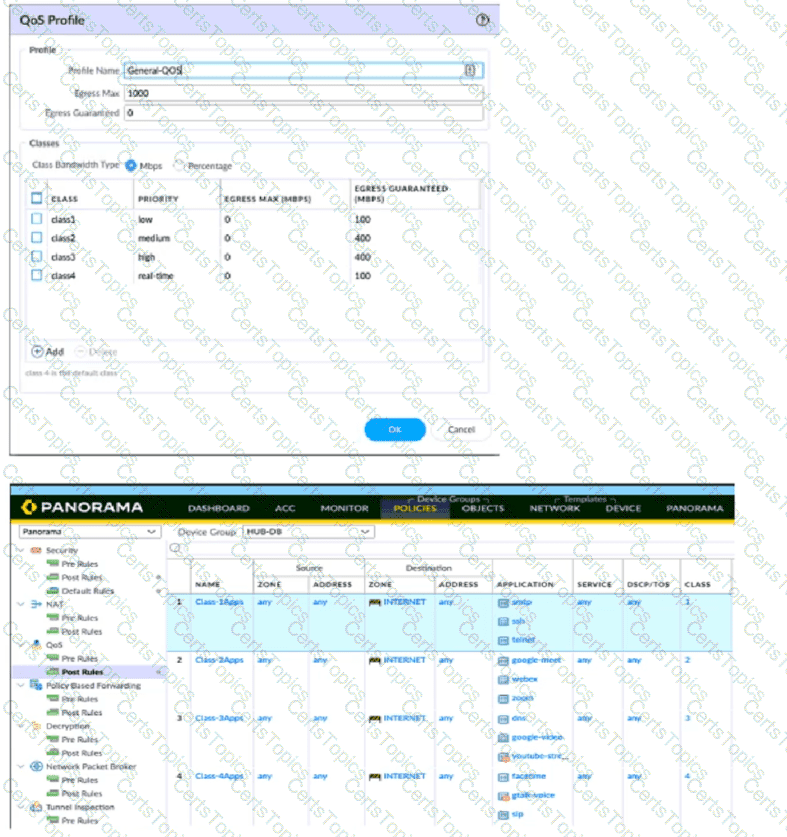Click the search icon above rules table
Image resolution: width=787 pixels, height=837 pixels.
pos(174,548)
